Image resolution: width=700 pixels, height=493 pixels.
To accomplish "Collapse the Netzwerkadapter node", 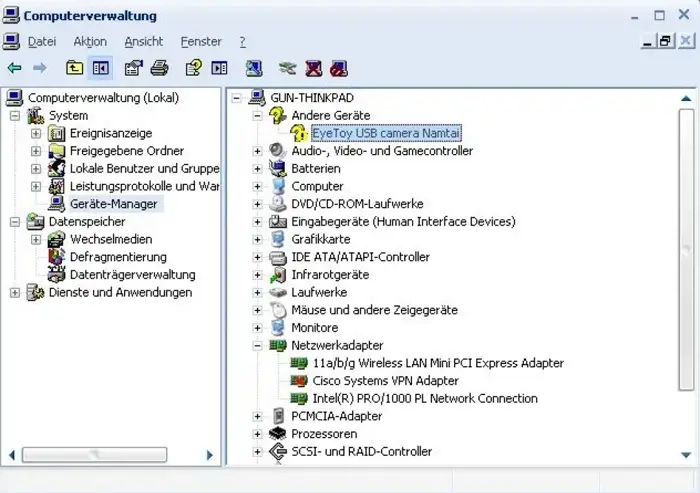I will click(x=257, y=345).
